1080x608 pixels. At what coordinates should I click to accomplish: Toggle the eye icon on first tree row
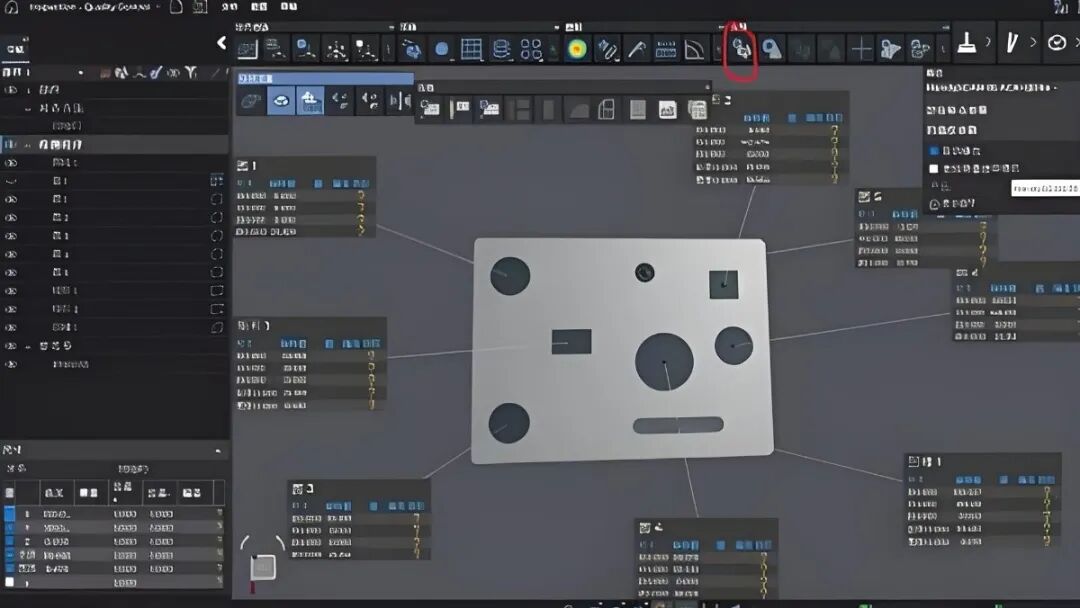pos(12,90)
